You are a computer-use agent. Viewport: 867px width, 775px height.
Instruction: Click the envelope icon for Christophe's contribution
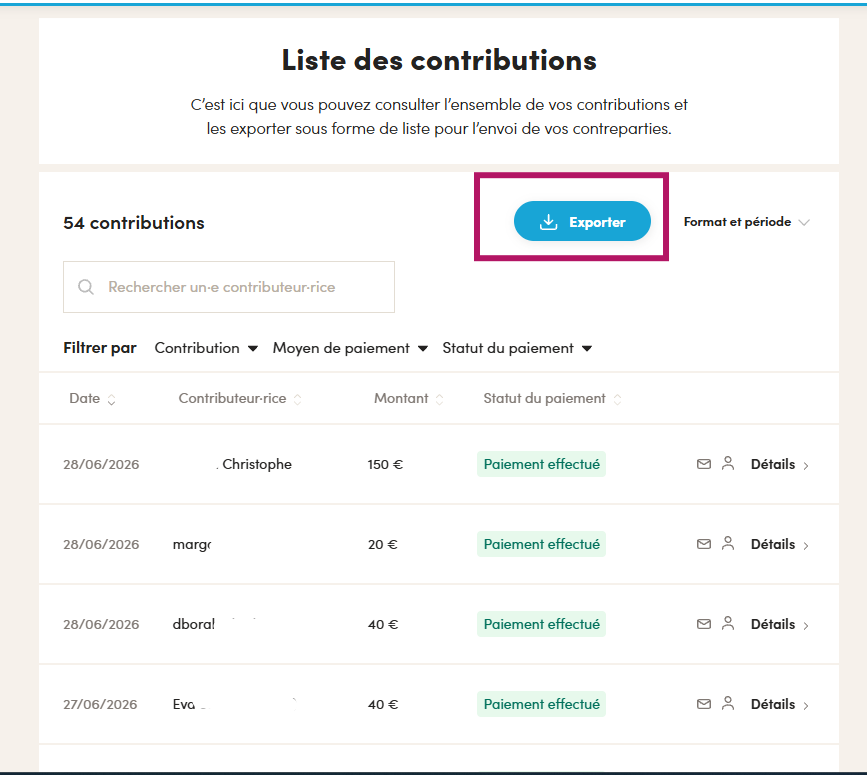point(703,464)
